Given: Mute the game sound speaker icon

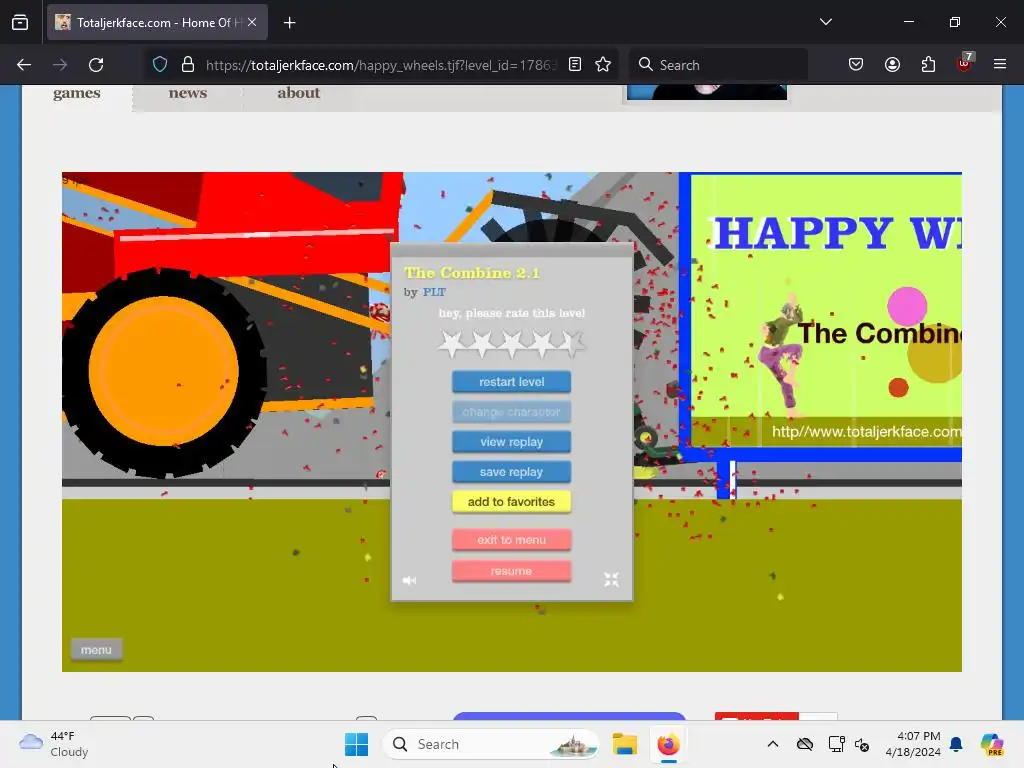Looking at the screenshot, I should (x=409, y=580).
